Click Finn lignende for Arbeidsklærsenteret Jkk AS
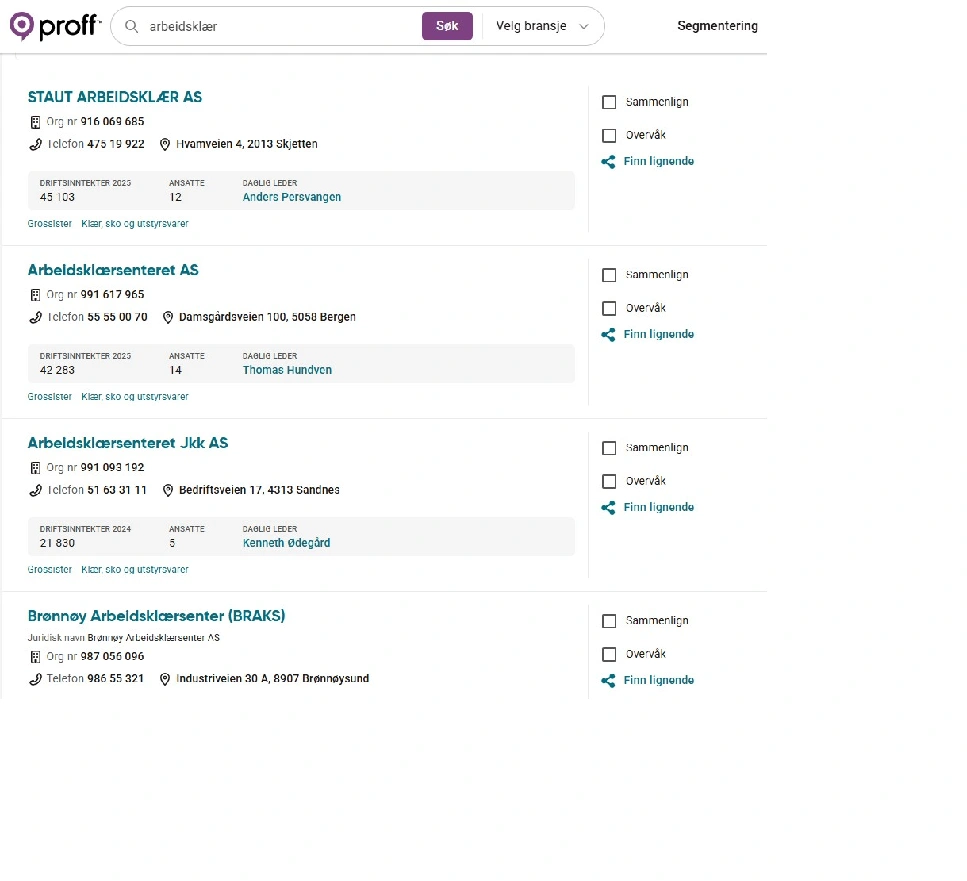 (659, 507)
